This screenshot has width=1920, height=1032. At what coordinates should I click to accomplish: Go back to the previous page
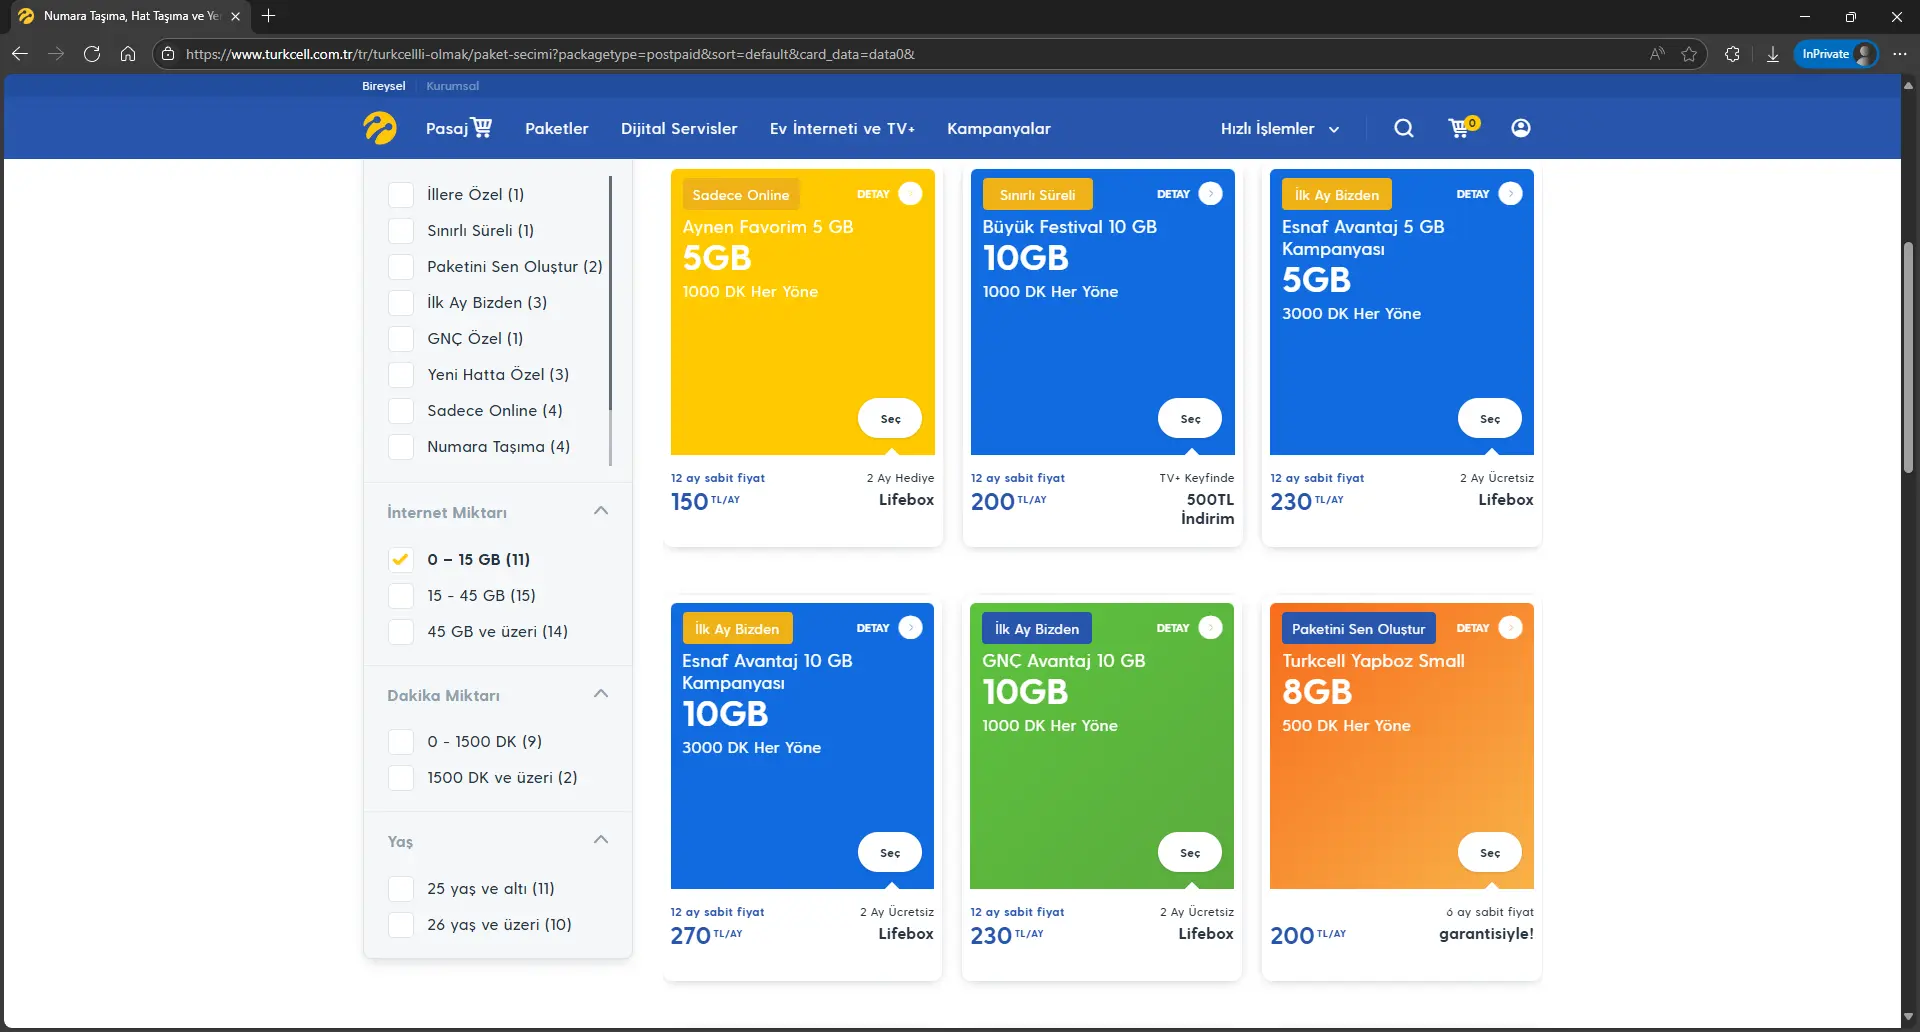point(20,54)
